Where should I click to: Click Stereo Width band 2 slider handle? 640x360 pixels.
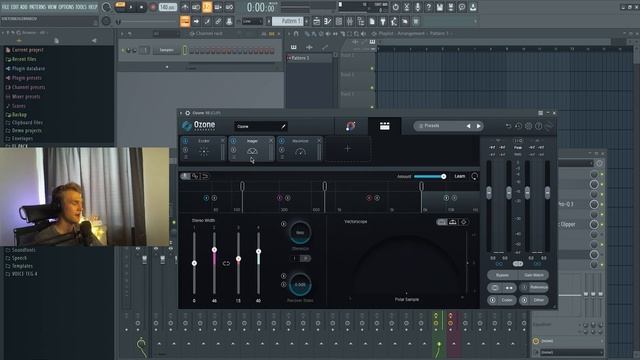pyautogui.click(x=214, y=250)
